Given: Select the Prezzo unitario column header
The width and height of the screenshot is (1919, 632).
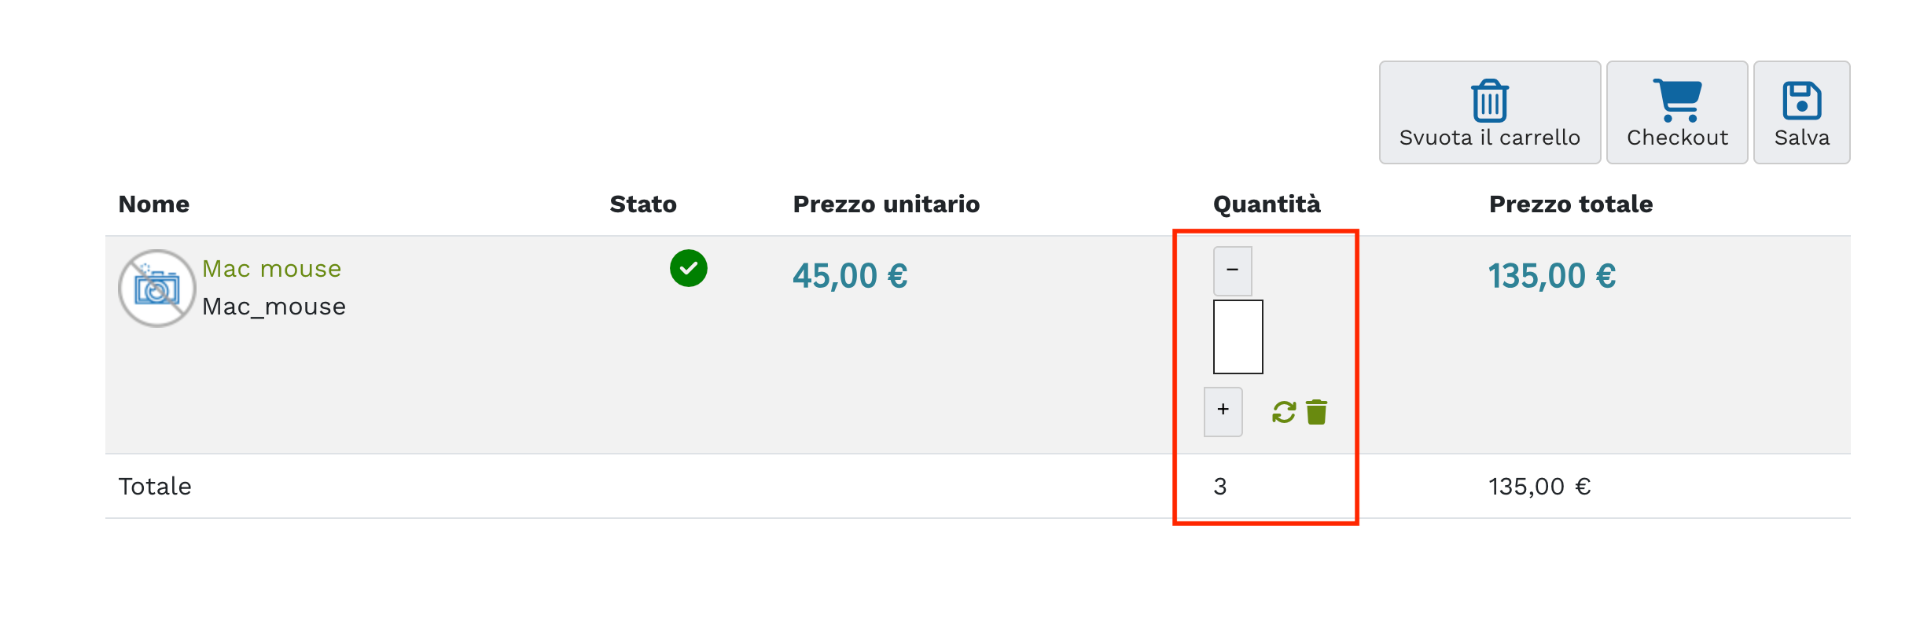Looking at the screenshot, I should (886, 204).
